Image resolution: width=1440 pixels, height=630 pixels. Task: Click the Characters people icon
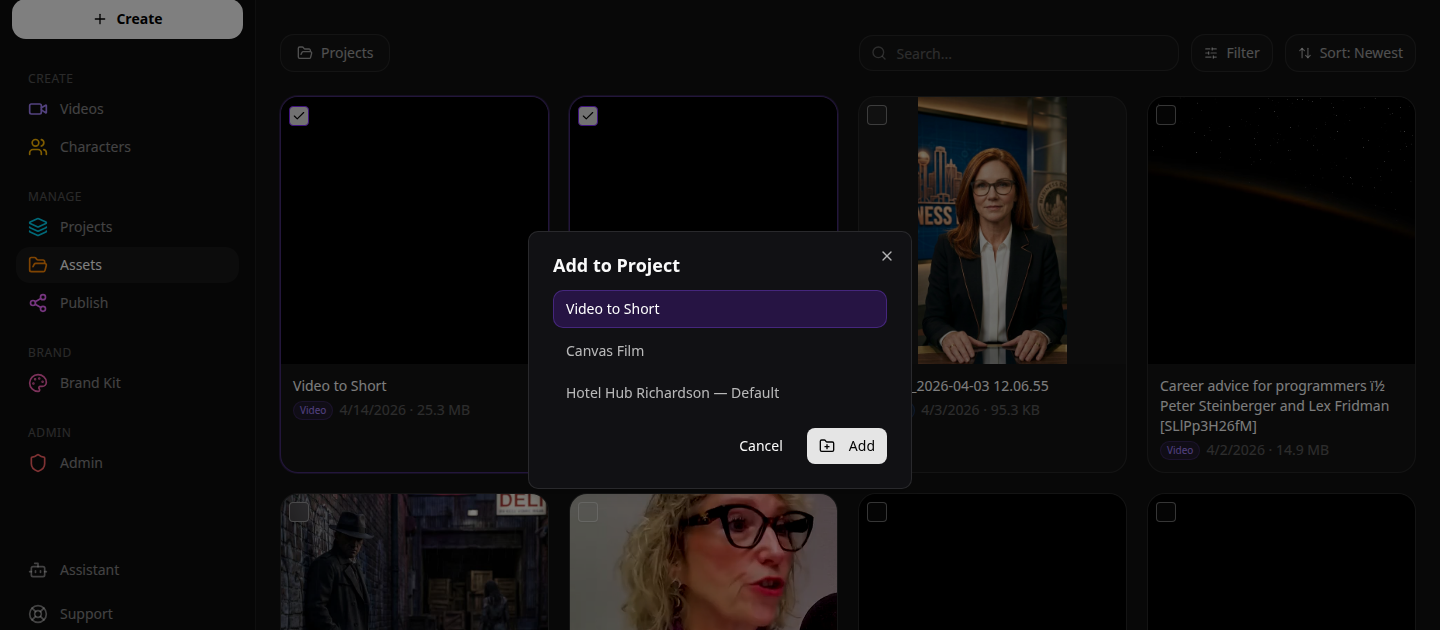point(38,147)
